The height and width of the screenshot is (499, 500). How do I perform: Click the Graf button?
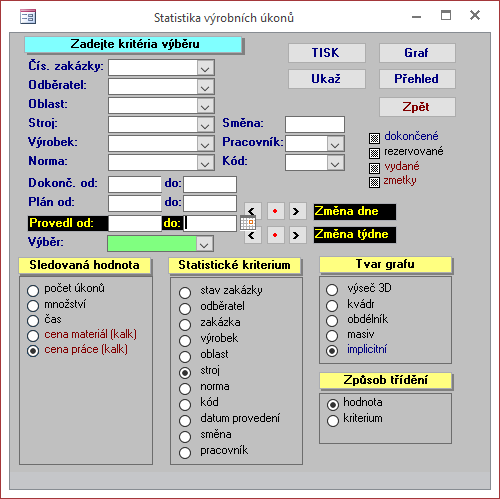pyautogui.click(x=417, y=53)
